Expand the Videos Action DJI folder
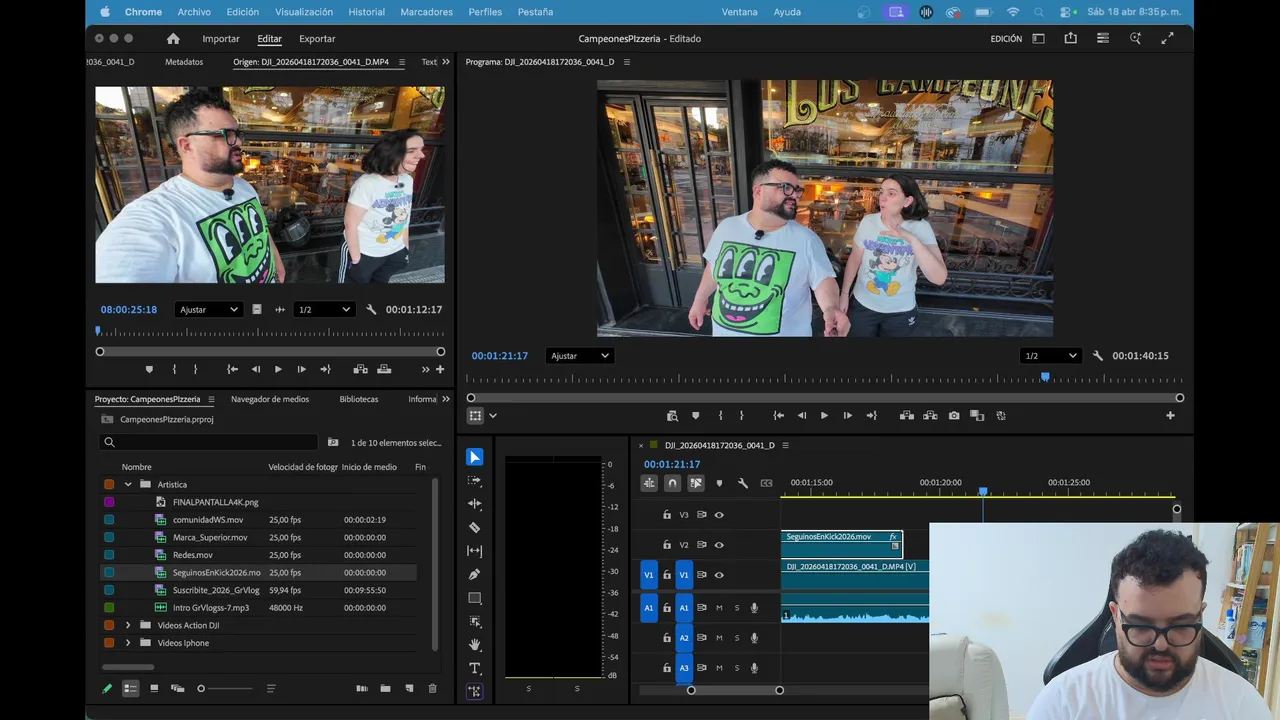This screenshot has height=720, width=1280. point(127,625)
